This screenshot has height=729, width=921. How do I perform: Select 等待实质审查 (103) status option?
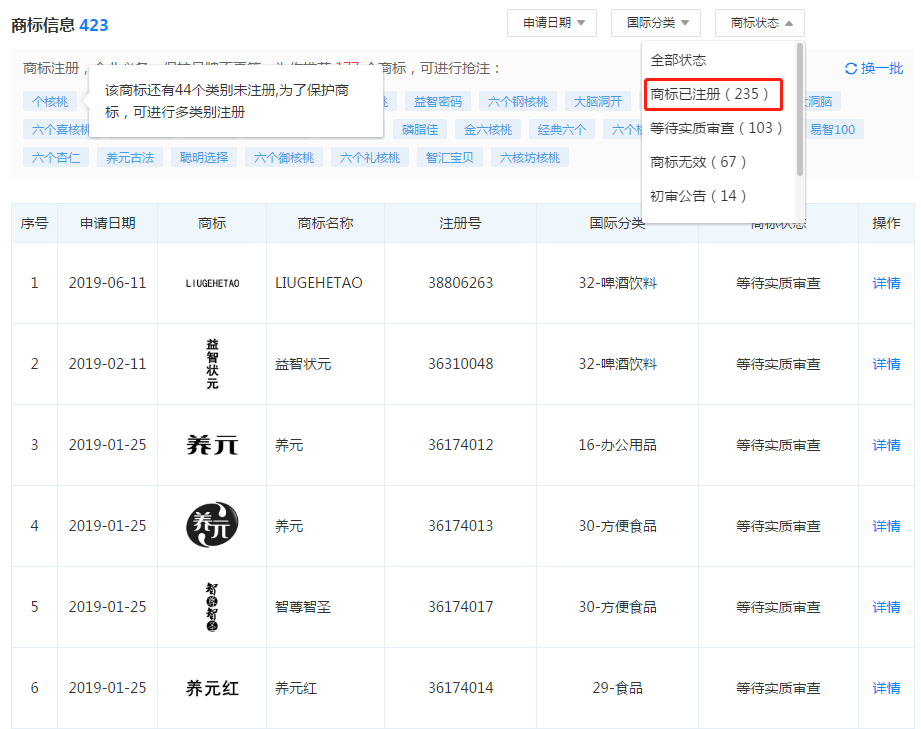coord(716,128)
